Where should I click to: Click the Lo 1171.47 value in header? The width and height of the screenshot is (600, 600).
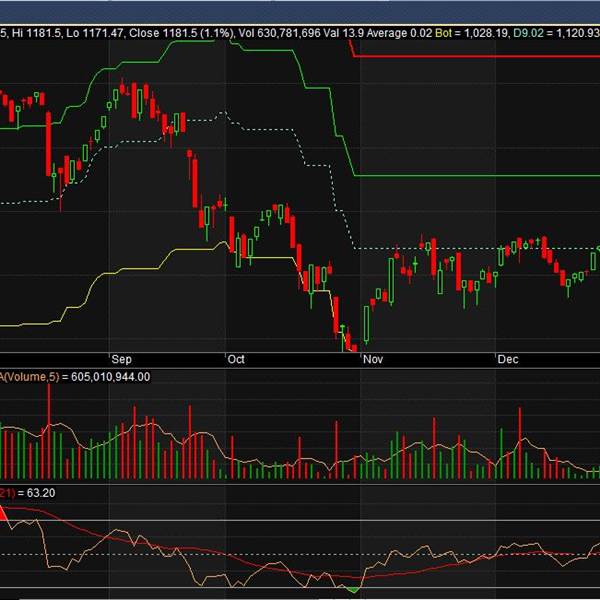point(95,33)
